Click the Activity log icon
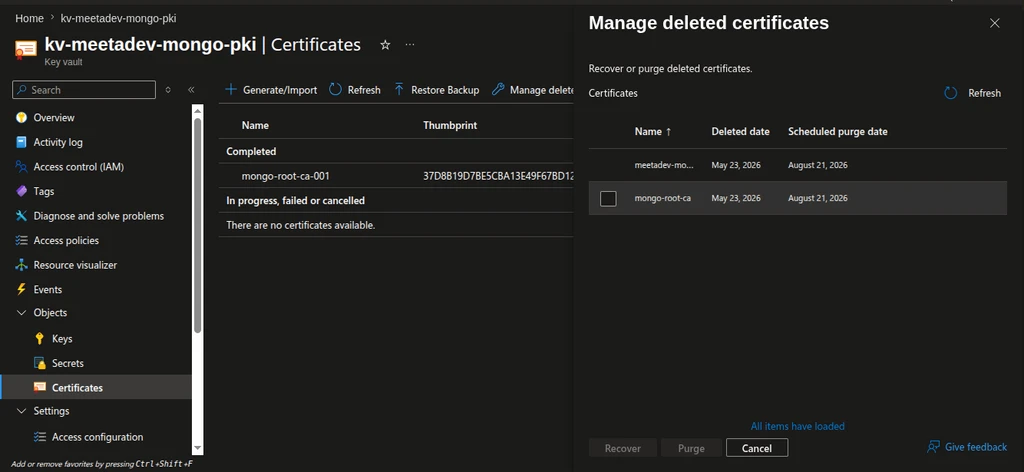The image size is (1024, 472). coord(21,142)
